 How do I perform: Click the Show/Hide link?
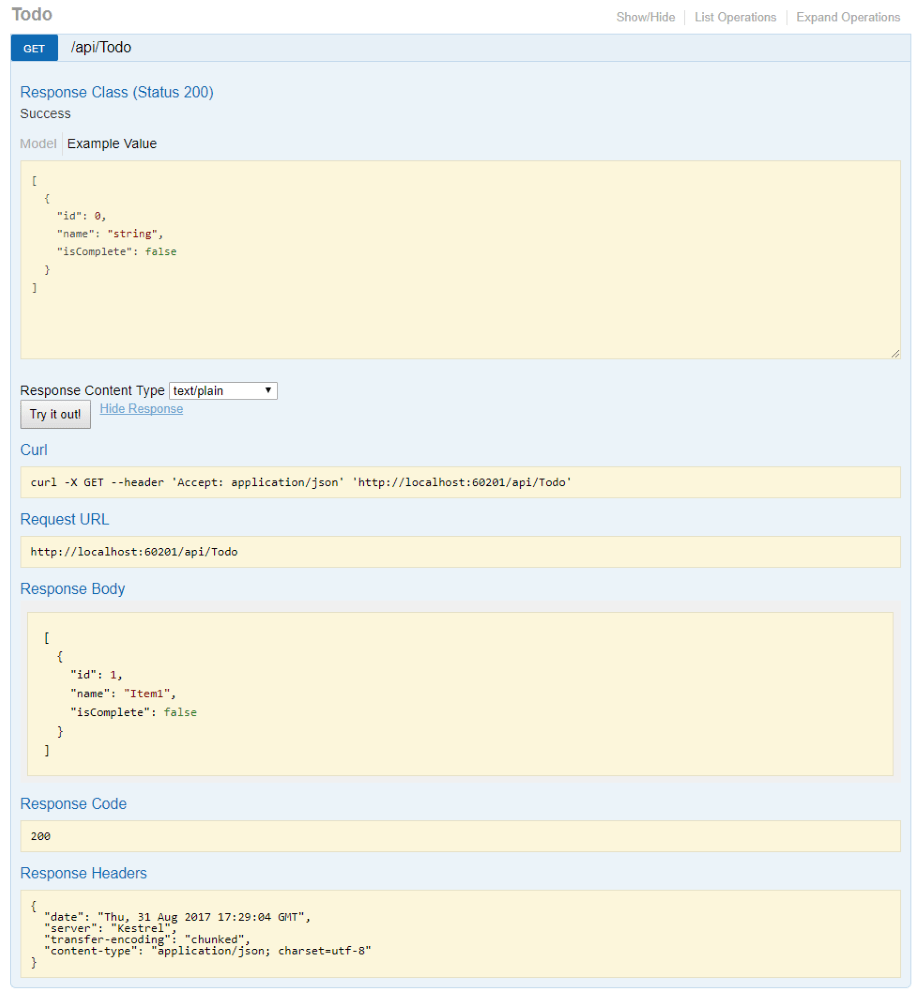pyautogui.click(x=645, y=17)
